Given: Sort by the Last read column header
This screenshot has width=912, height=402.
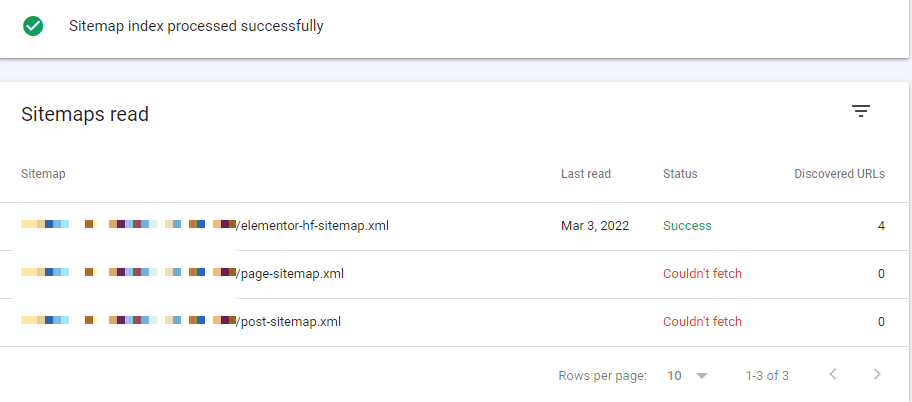Looking at the screenshot, I should (x=586, y=174).
